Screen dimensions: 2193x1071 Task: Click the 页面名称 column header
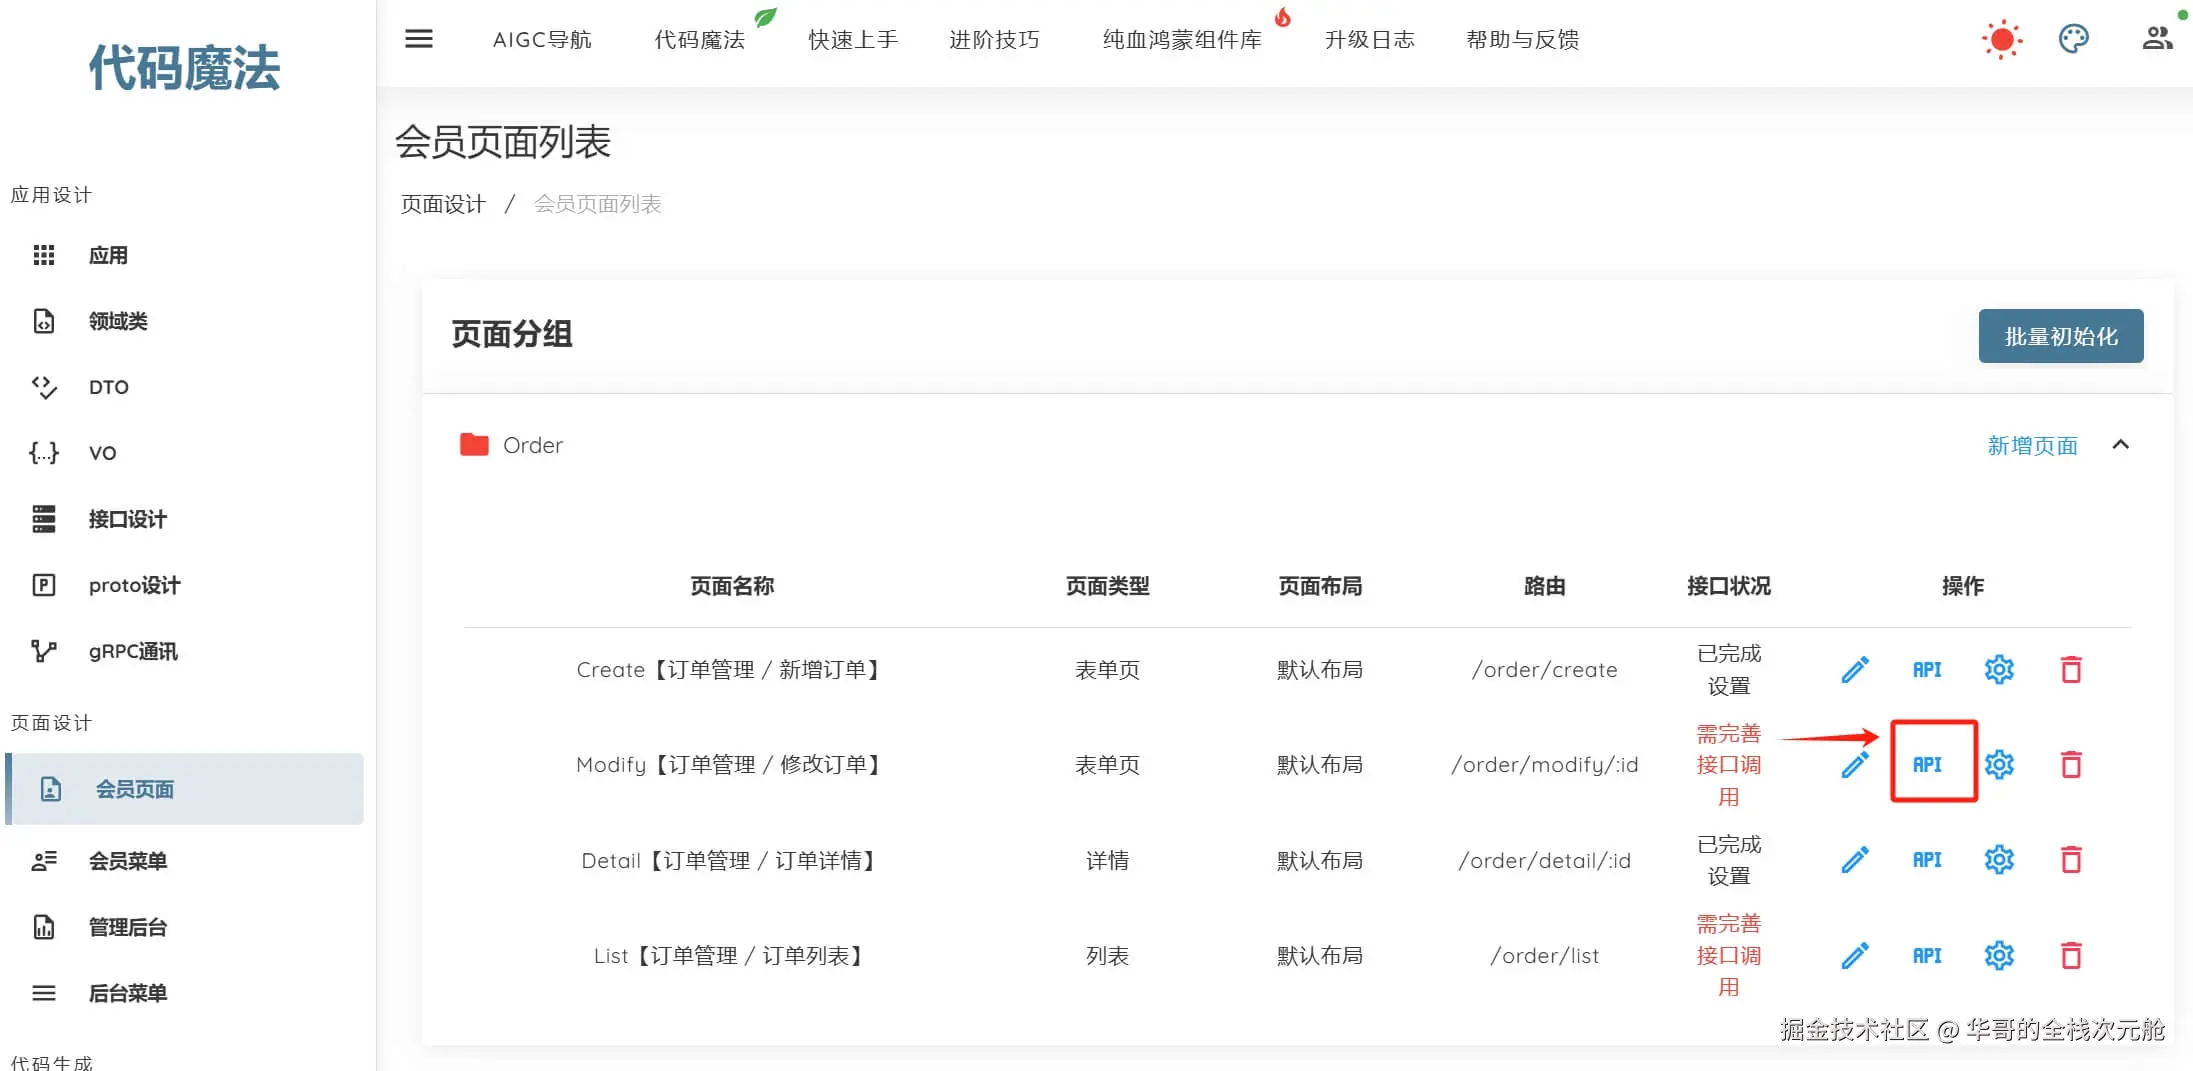(x=732, y=586)
